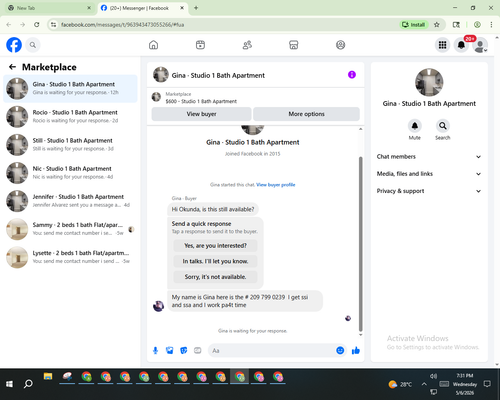The image size is (500, 400).
Task: Open conversation information purple icon
Action: (352, 75)
